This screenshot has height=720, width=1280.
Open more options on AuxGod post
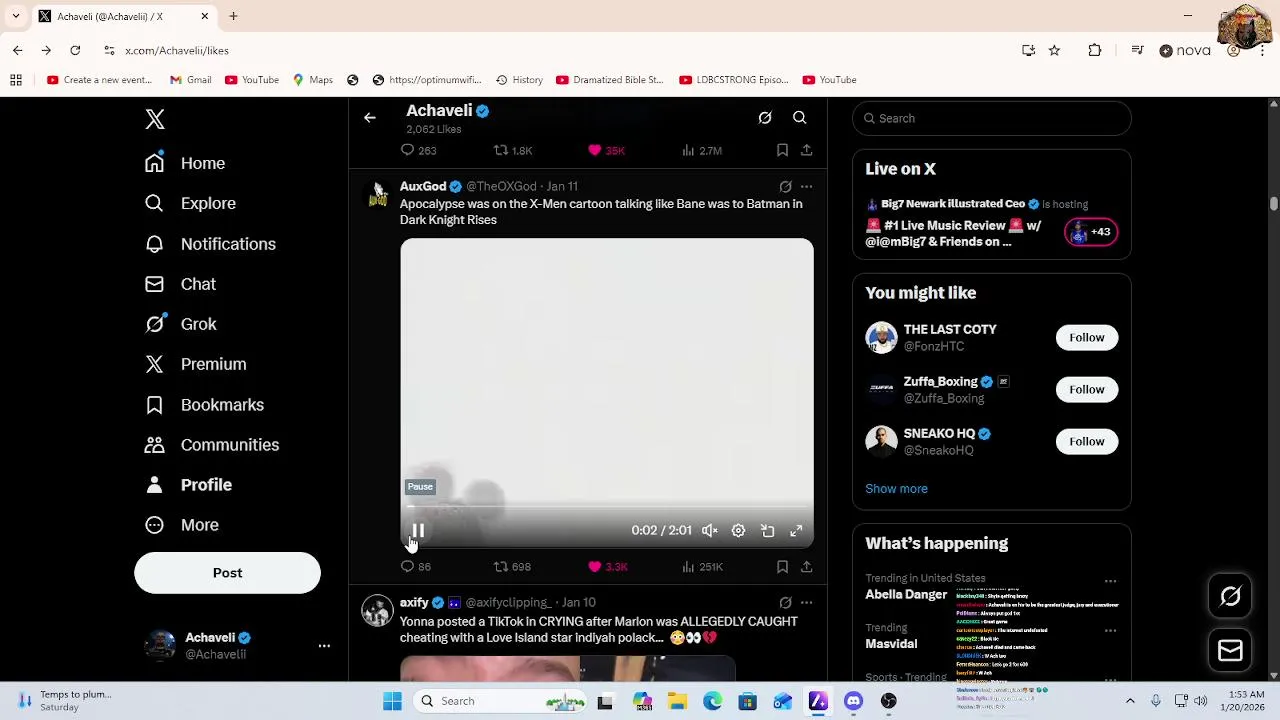pyautogui.click(x=806, y=186)
